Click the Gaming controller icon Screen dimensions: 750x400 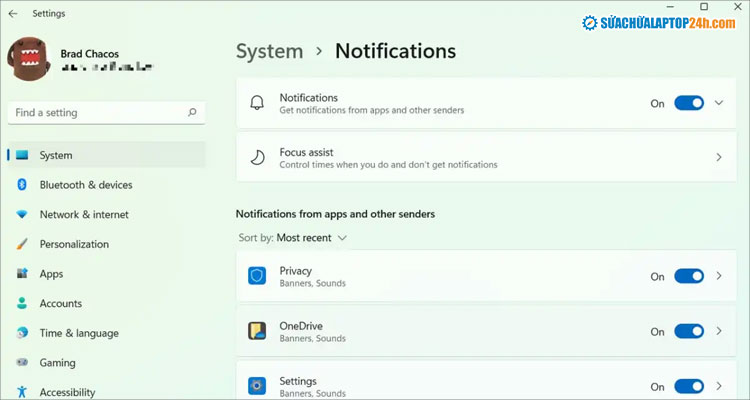pyautogui.click(x=21, y=363)
